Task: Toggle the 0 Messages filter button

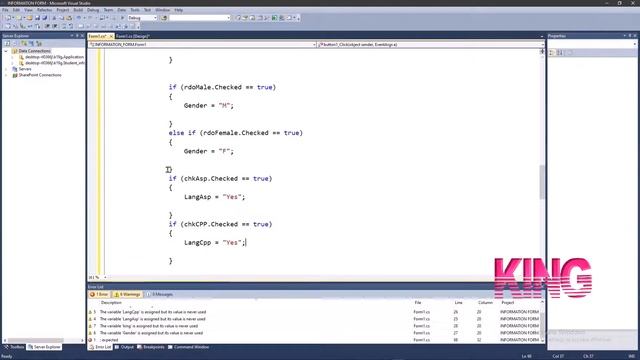Action: pos(160,294)
